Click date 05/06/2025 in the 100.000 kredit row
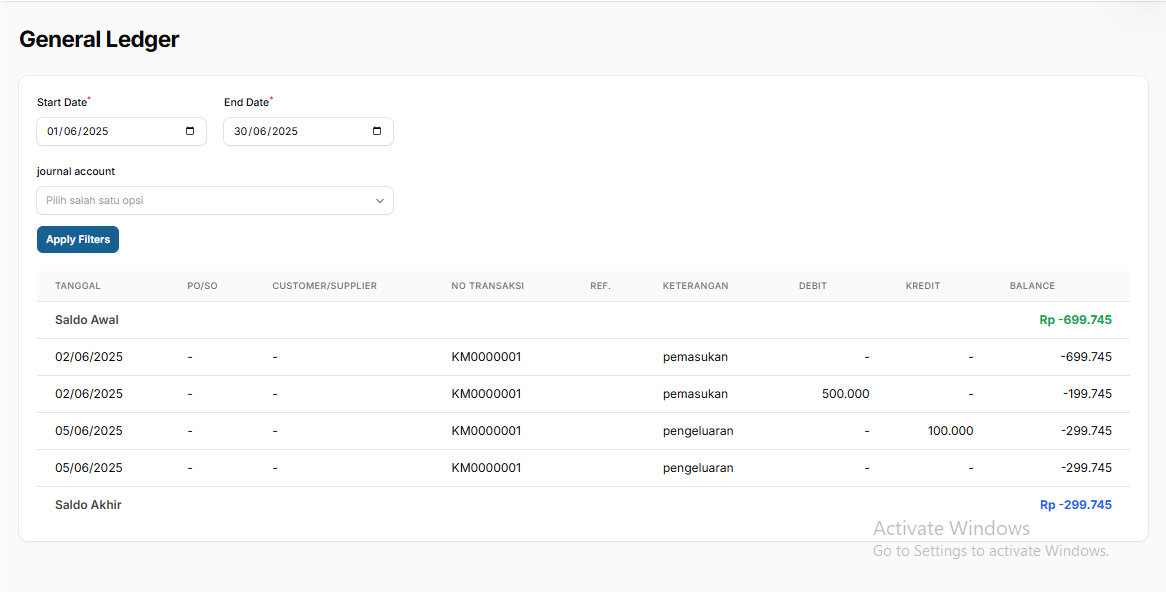The height and width of the screenshot is (592, 1166). pos(88,431)
